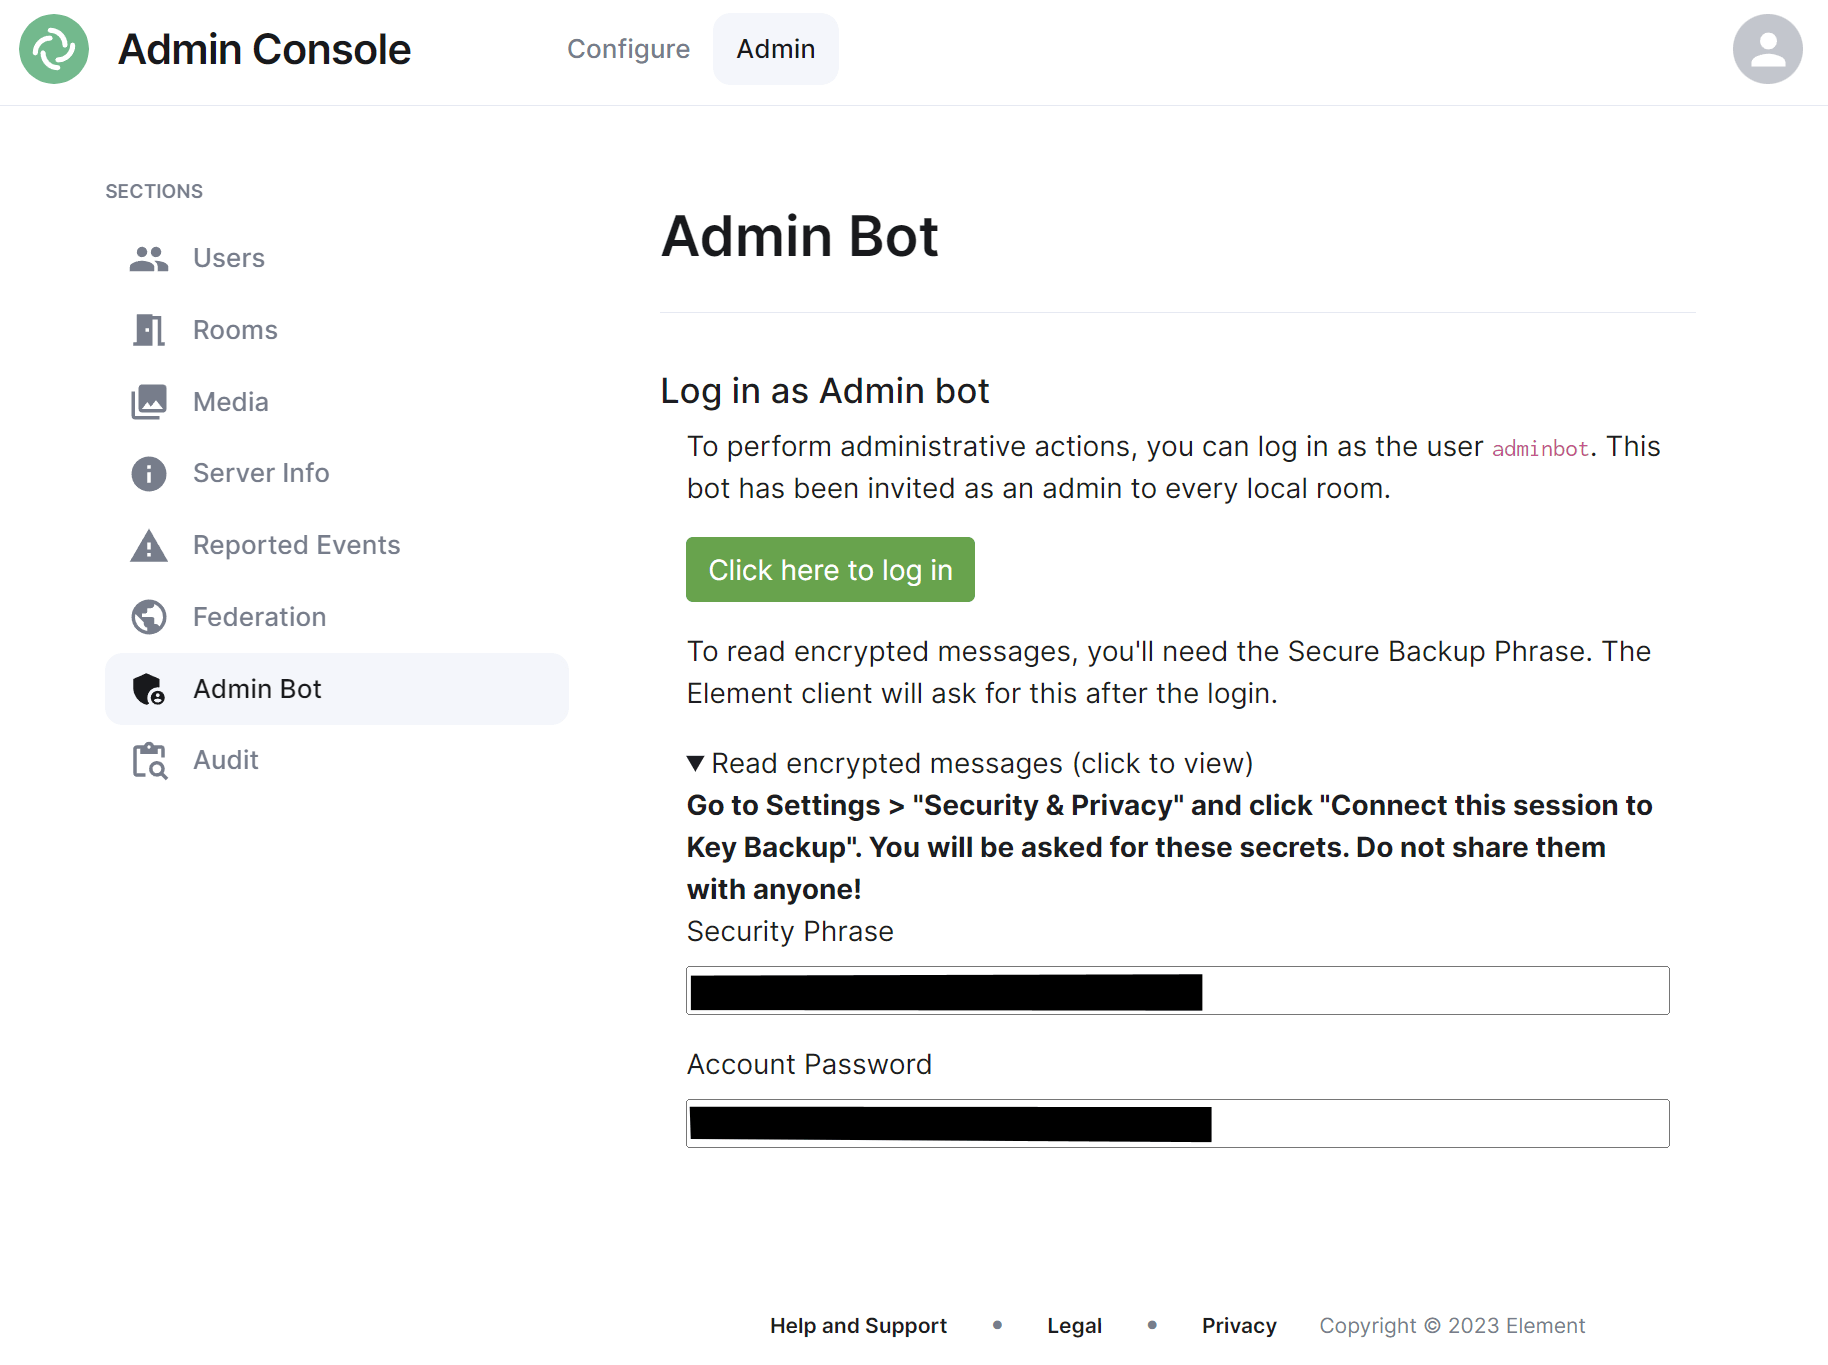Click the green 'Click here to log in' button

click(x=830, y=570)
